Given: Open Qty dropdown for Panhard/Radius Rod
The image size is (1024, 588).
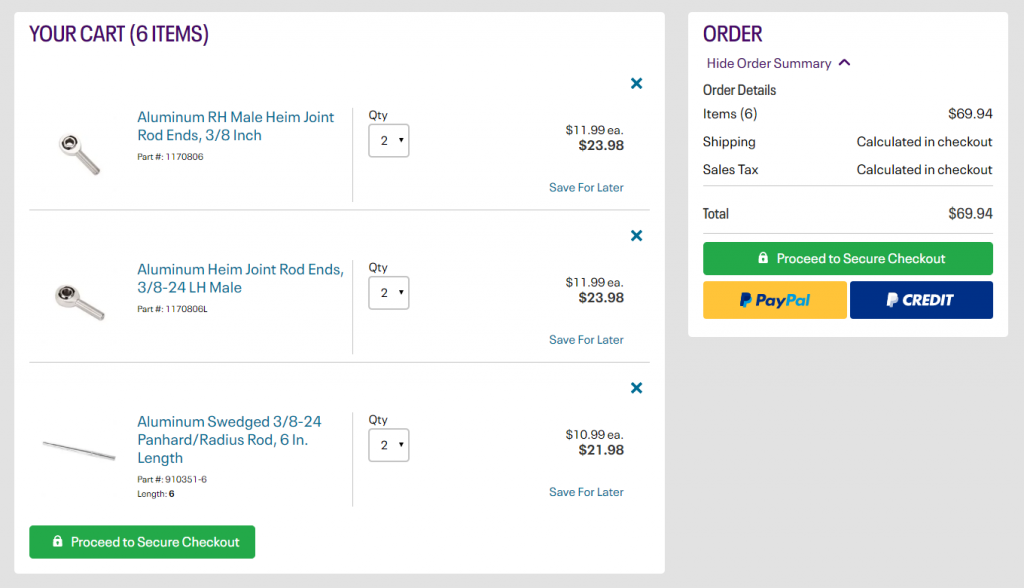Looking at the screenshot, I should pyautogui.click(x=389, y=445).
